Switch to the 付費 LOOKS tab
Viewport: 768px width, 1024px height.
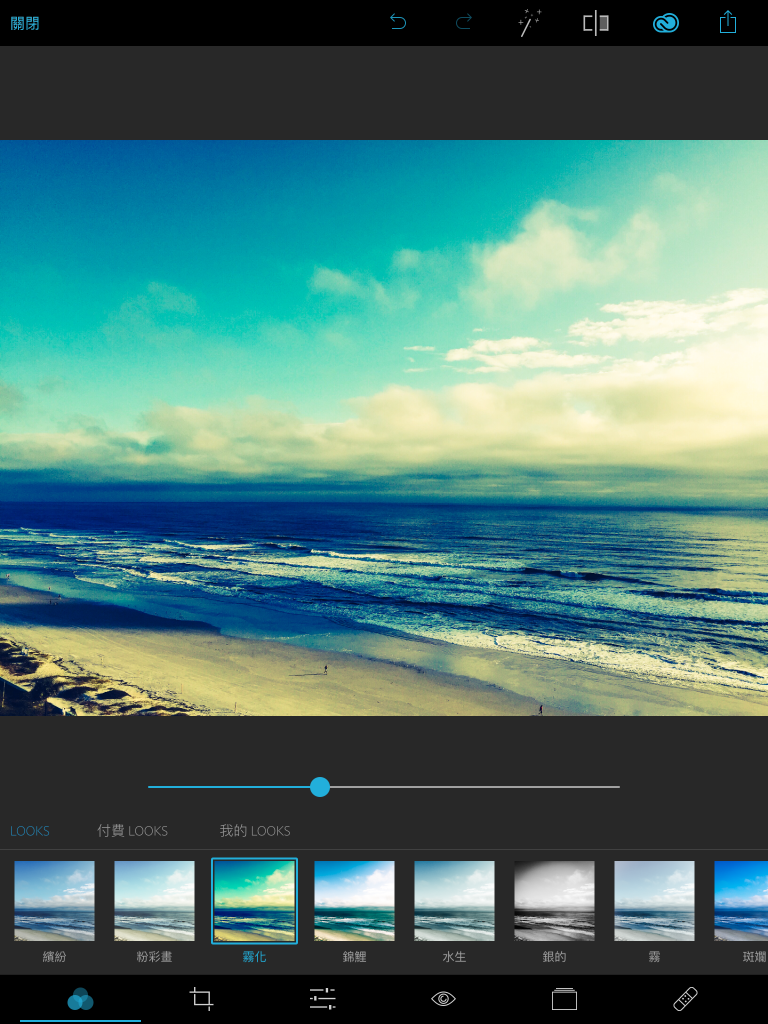[x=132, y=831]
